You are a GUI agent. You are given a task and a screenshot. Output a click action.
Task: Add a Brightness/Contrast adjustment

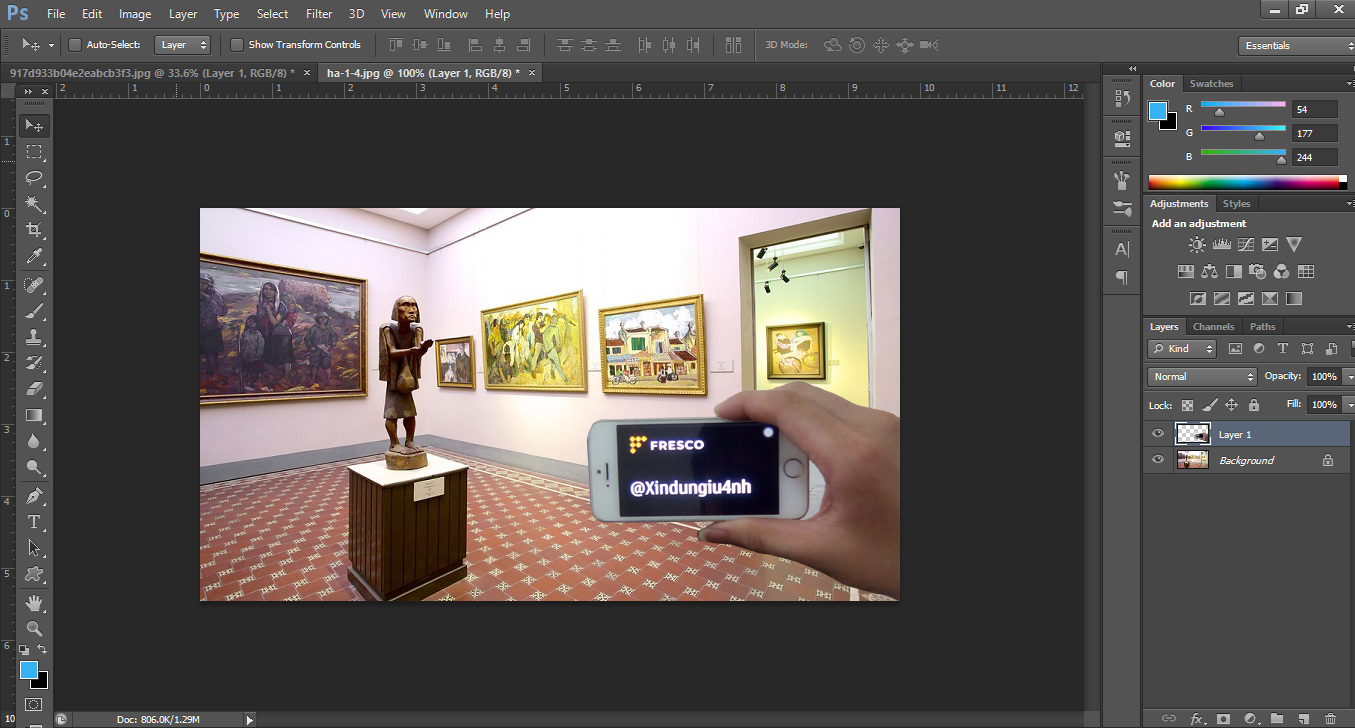(1196, 245)
